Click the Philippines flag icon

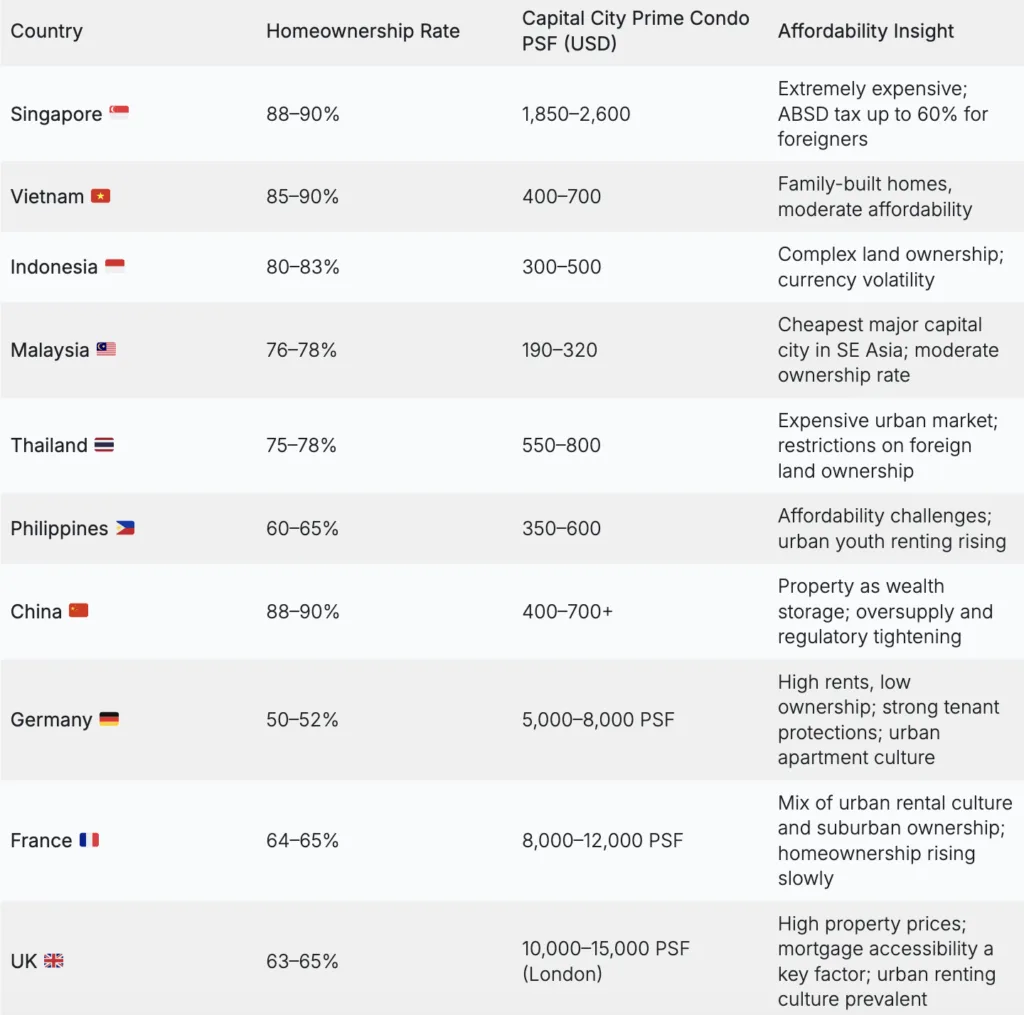coord(125,528)
